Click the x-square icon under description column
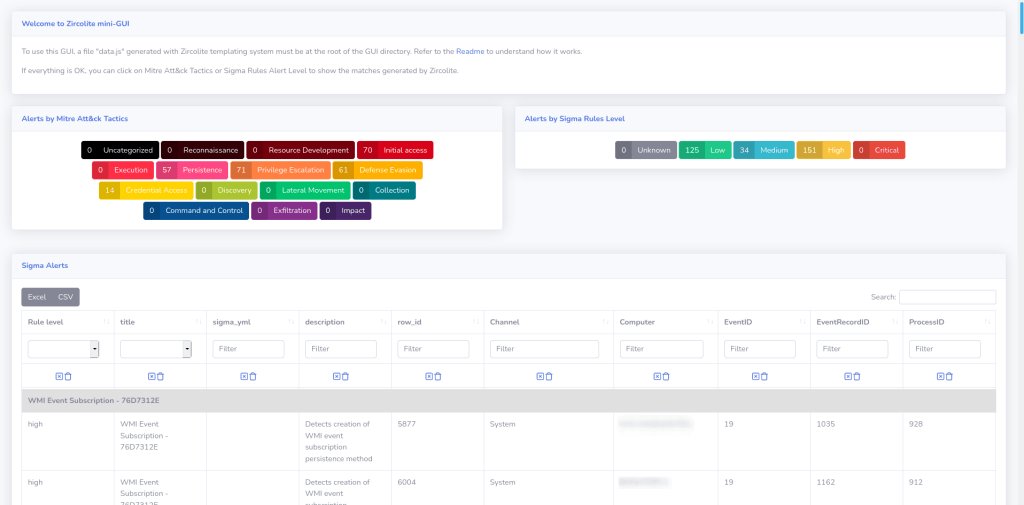The width and height of the screenshot is (1024, 505). pyautogui.click(x=336, y=376)
